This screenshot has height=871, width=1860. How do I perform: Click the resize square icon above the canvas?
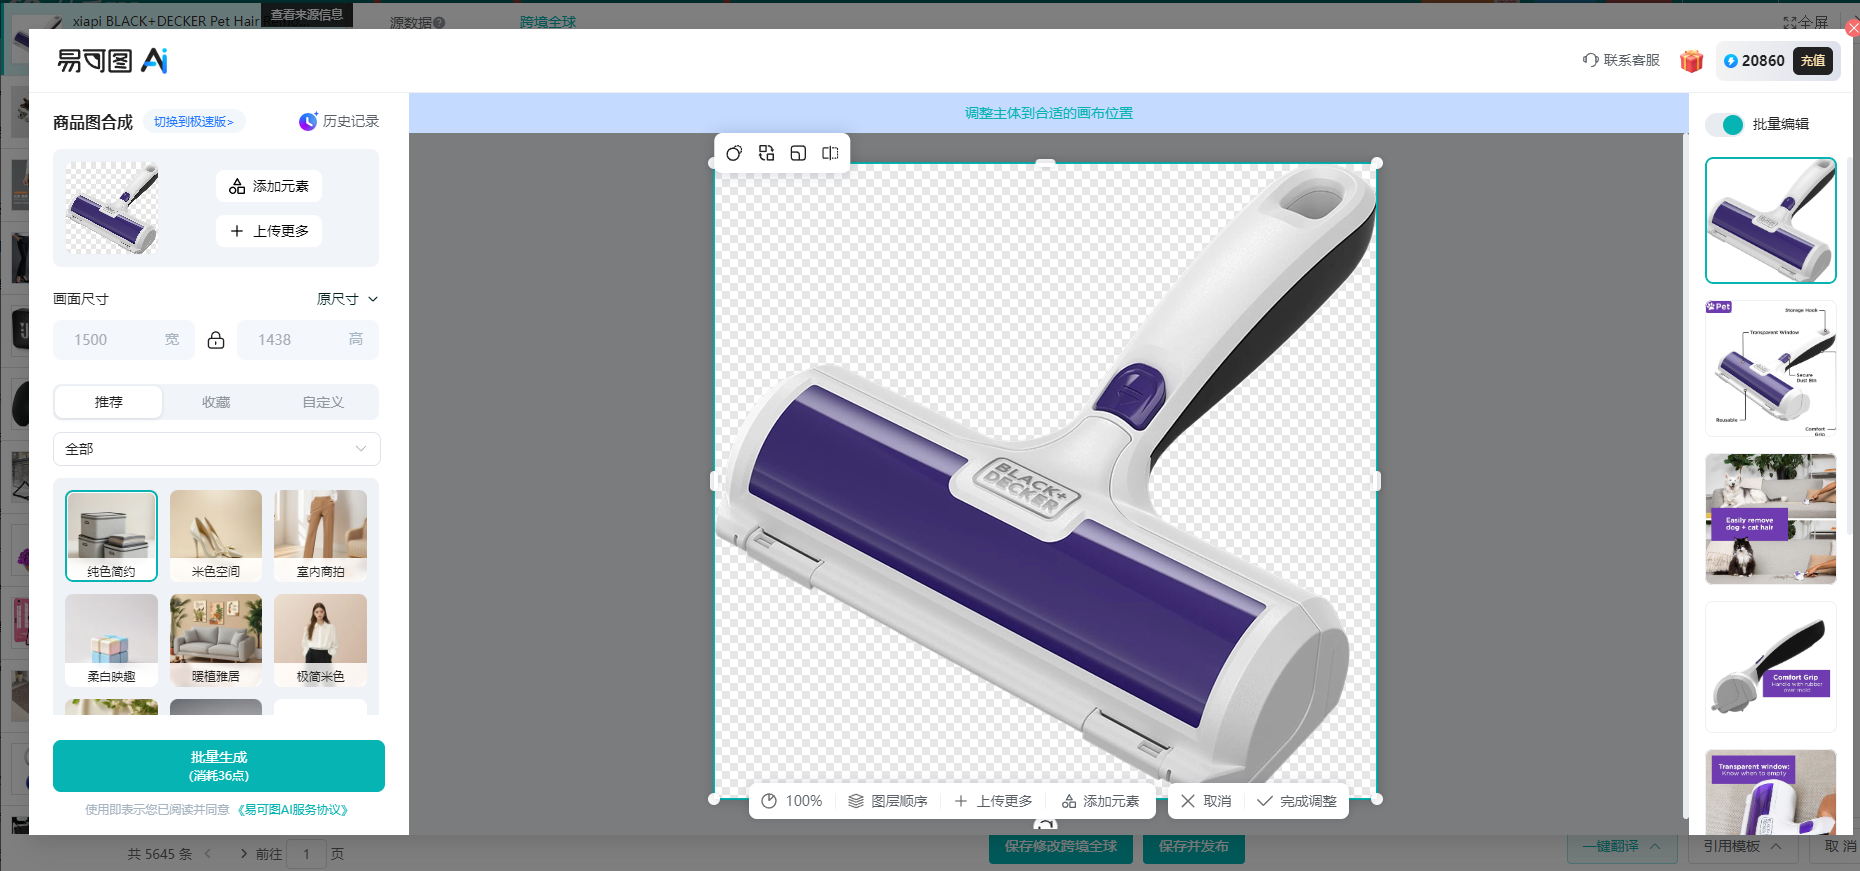(x=798, y=153)
